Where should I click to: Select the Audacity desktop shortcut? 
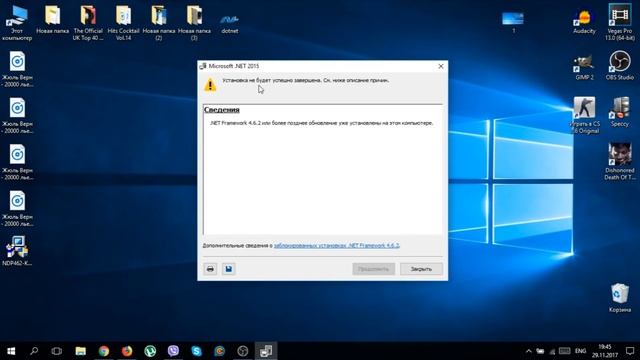[584, 20]
